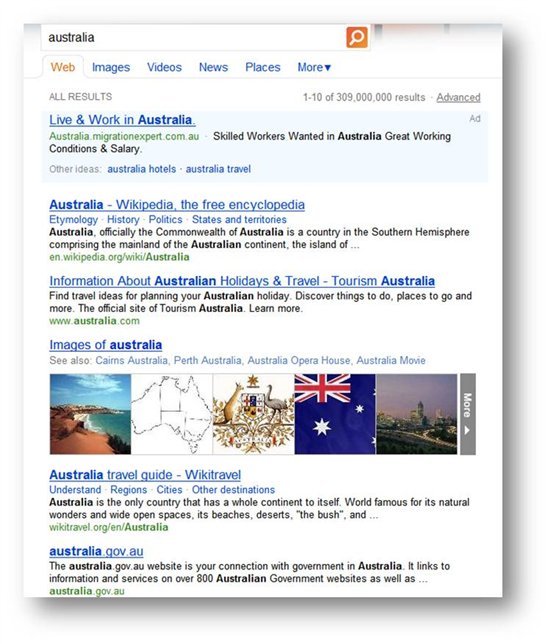Open the Australia outline map thumbnail
Image resolution: width=550 pixels, height=644 pixels.
tap(172, 414)
